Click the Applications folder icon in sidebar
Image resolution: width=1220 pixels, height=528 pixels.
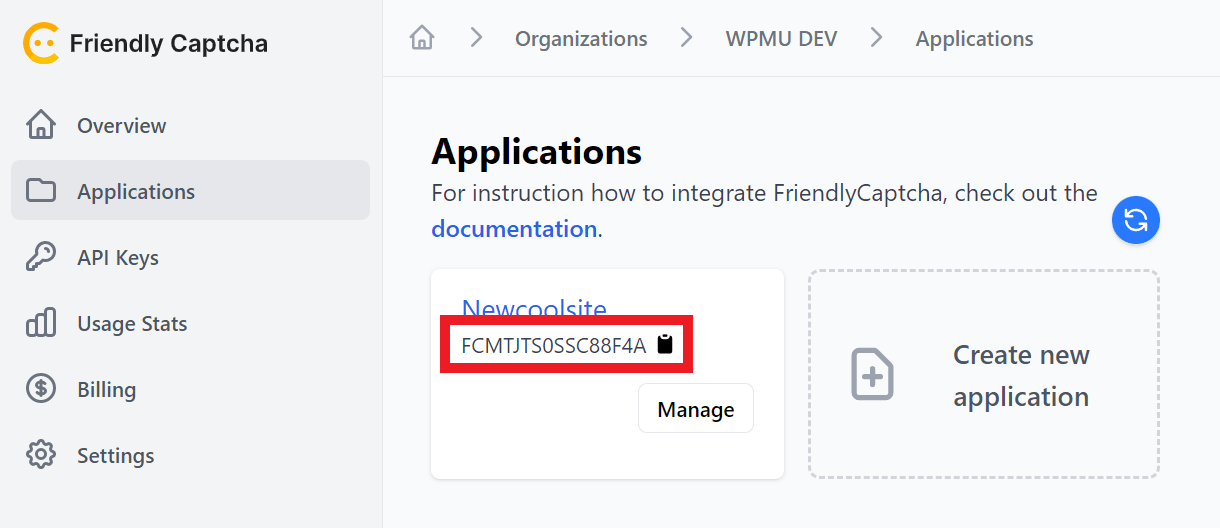41,190
